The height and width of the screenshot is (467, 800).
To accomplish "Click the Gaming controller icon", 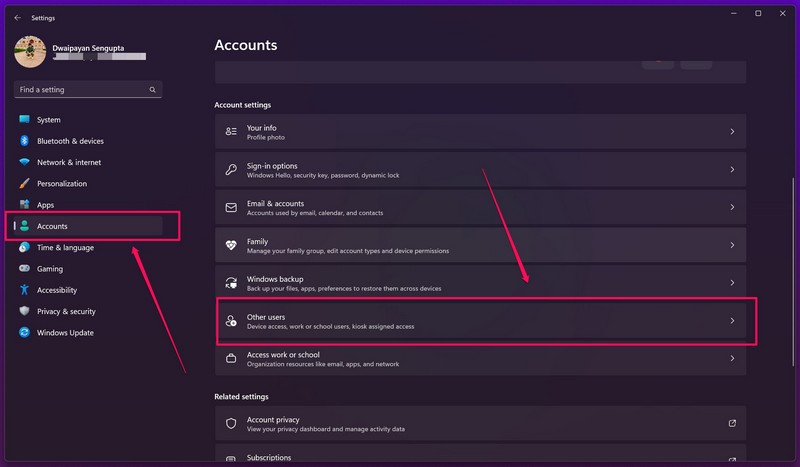I will pos(24,269).
